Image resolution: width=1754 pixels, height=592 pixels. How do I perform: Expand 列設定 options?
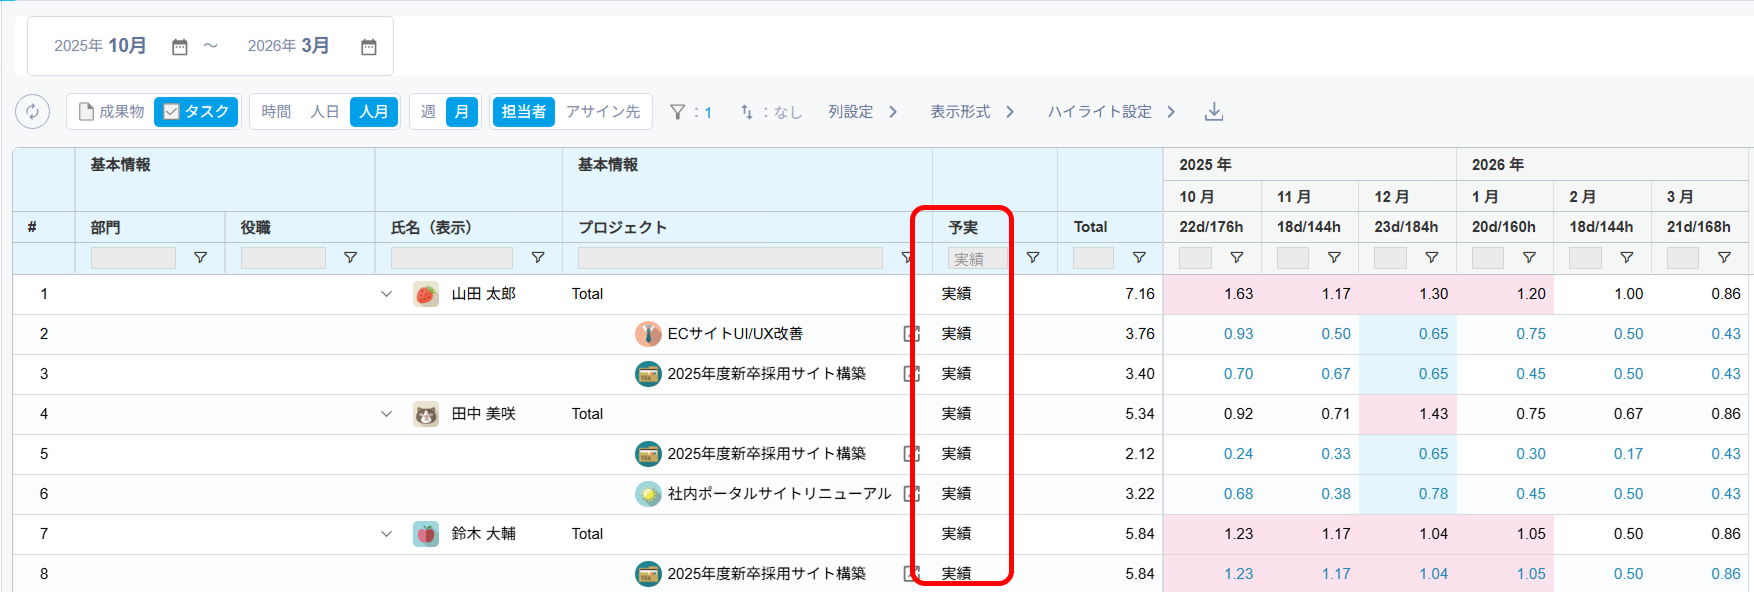pos(862,112)
